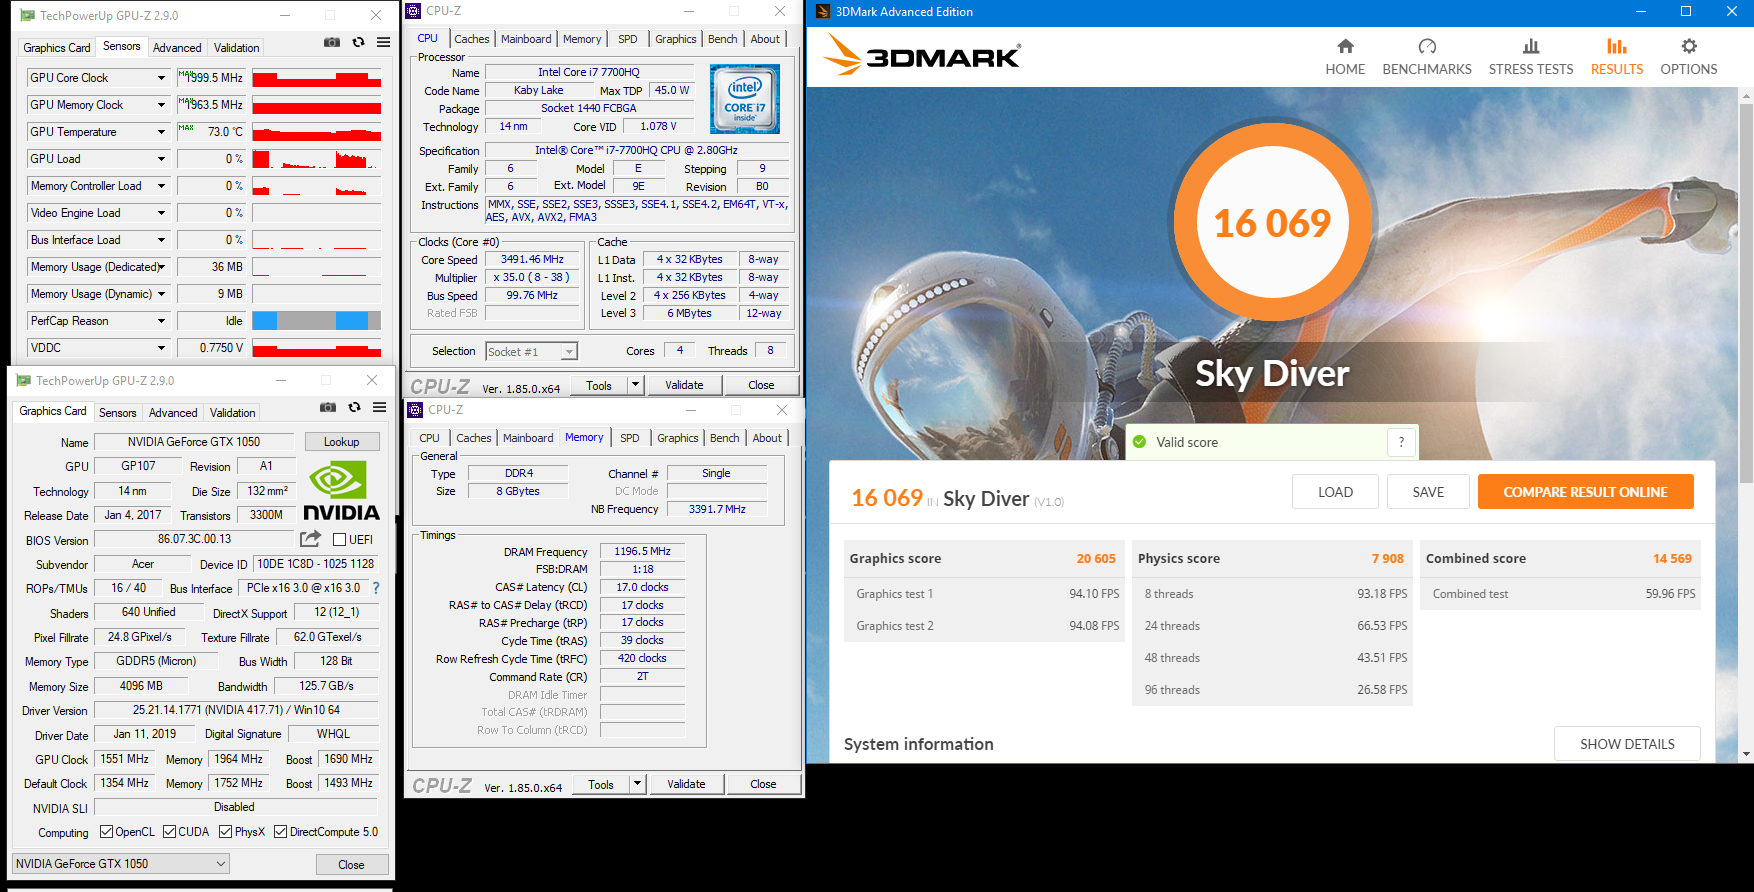The width and height of the screenshot is (1754, 892).
Task: Click the GPU Load sensor graph
Action: pyautogui.click(x=316, y=159)
